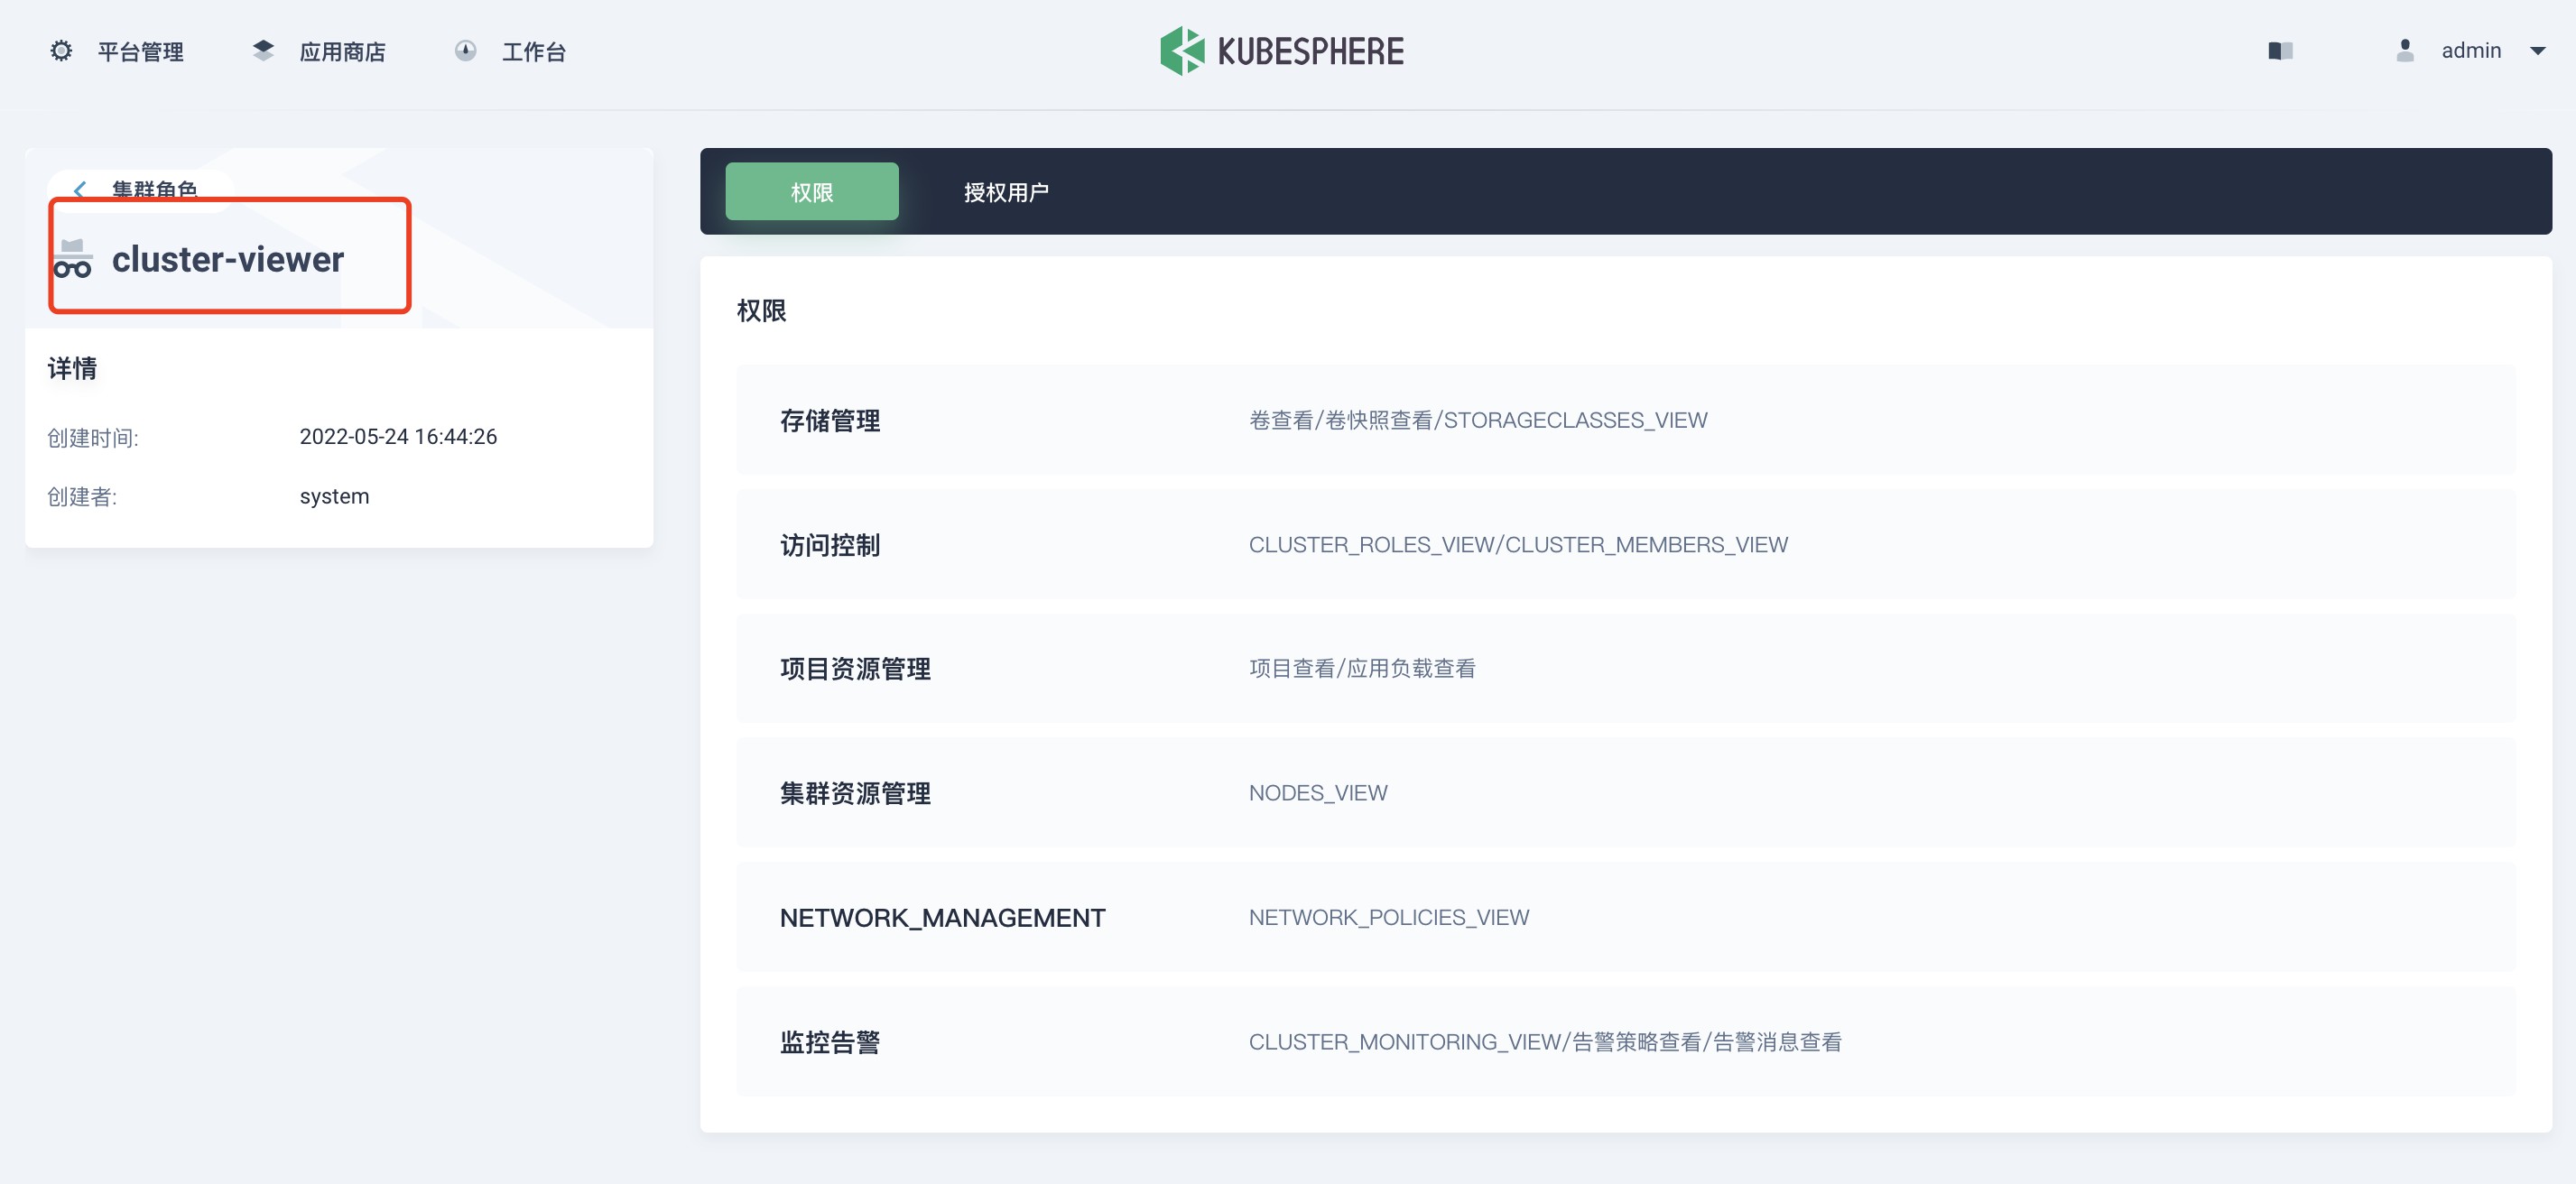Open the 平台管理 menu

click(x=140, y=52)
